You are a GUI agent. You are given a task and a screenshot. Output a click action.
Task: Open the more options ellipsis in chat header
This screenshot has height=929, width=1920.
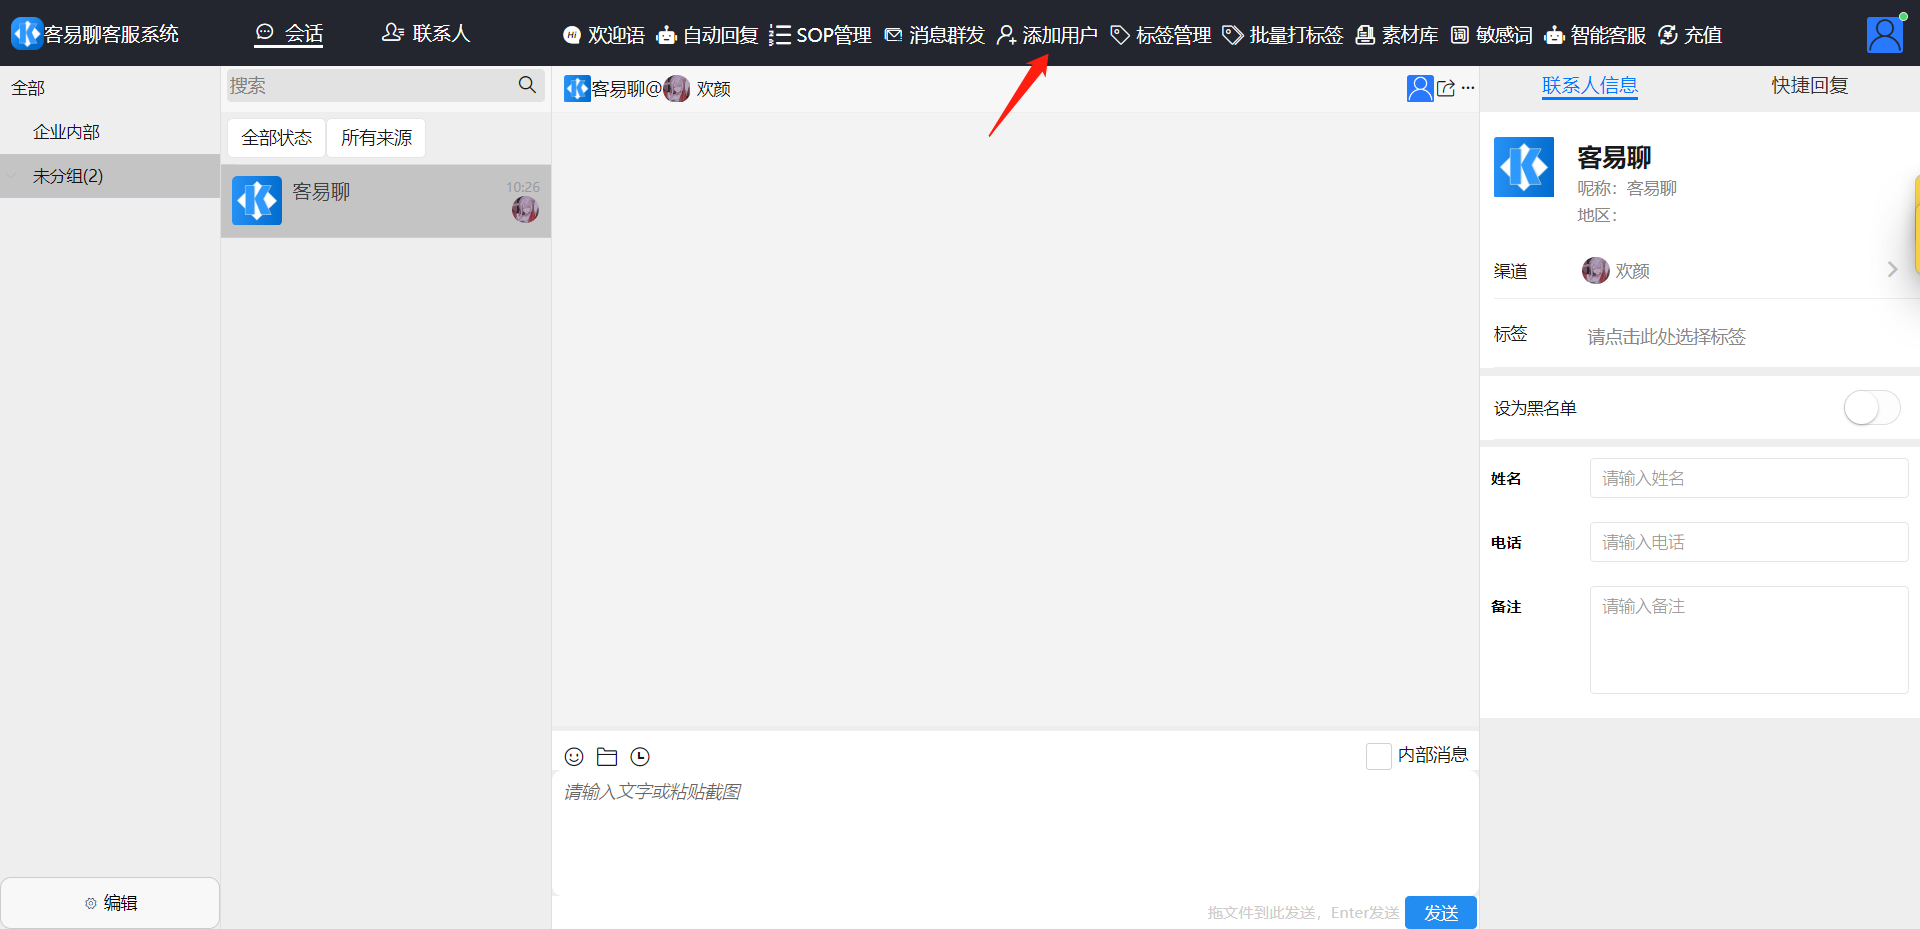1468,88
